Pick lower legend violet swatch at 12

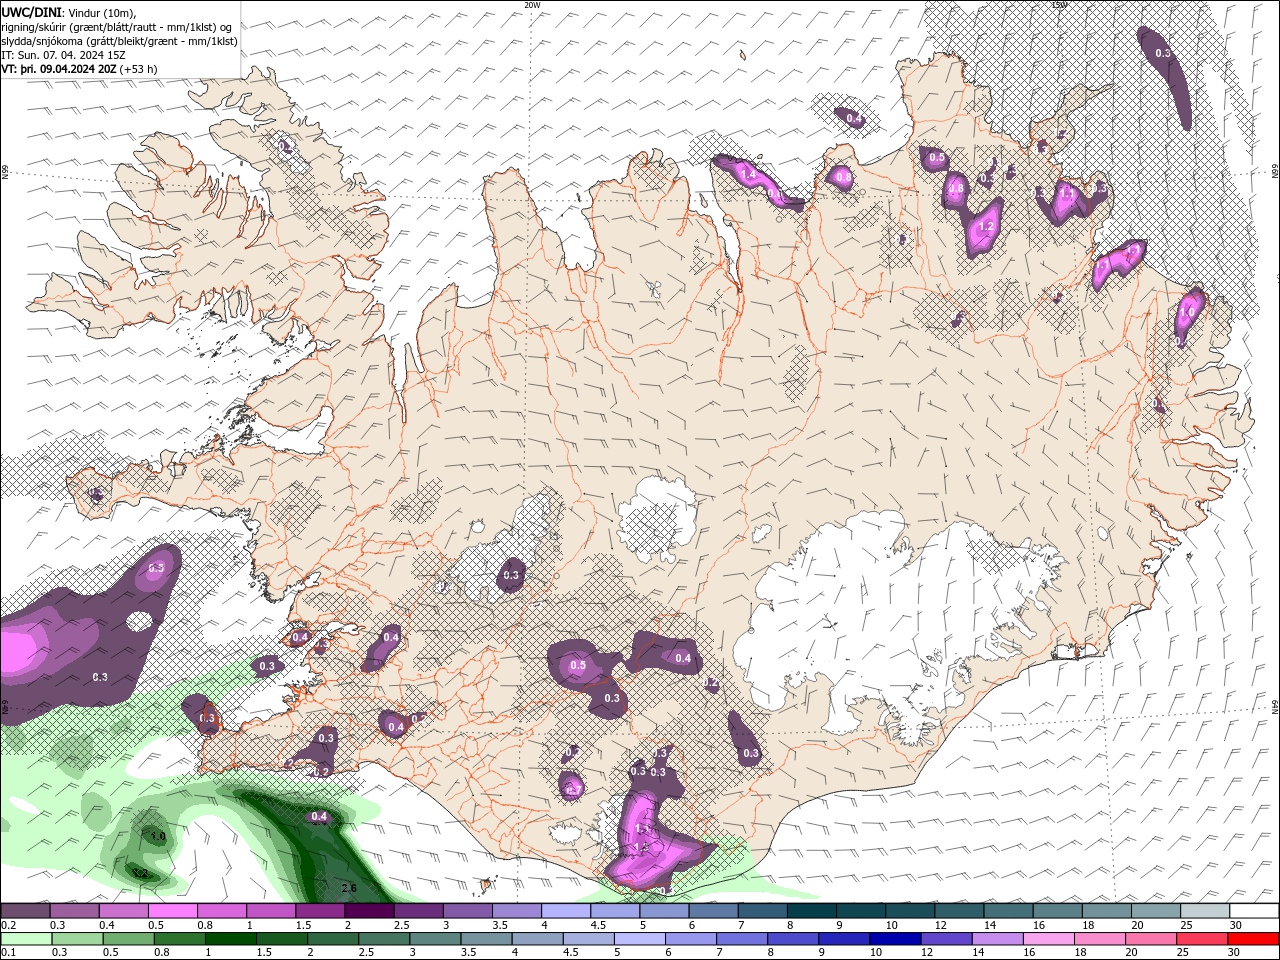(x=946, y=939)
